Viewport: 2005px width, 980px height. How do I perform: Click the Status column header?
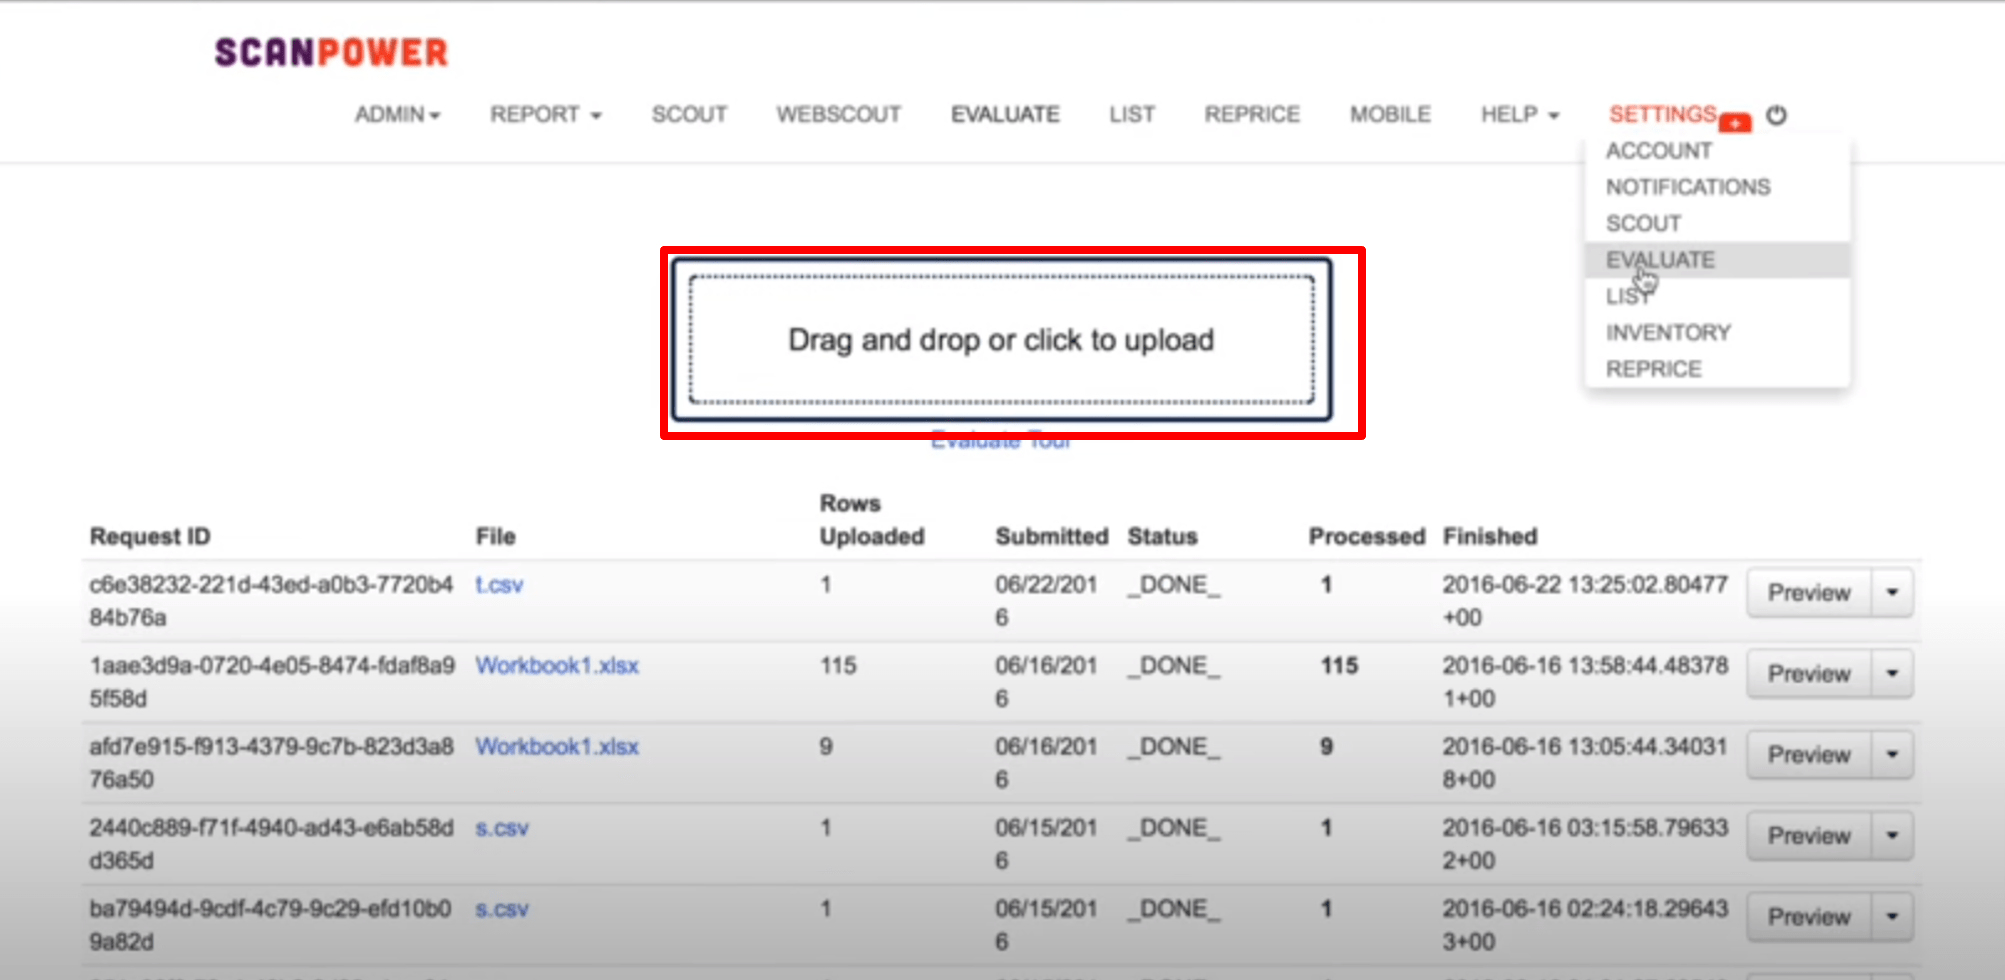(x=1162, y=536)
